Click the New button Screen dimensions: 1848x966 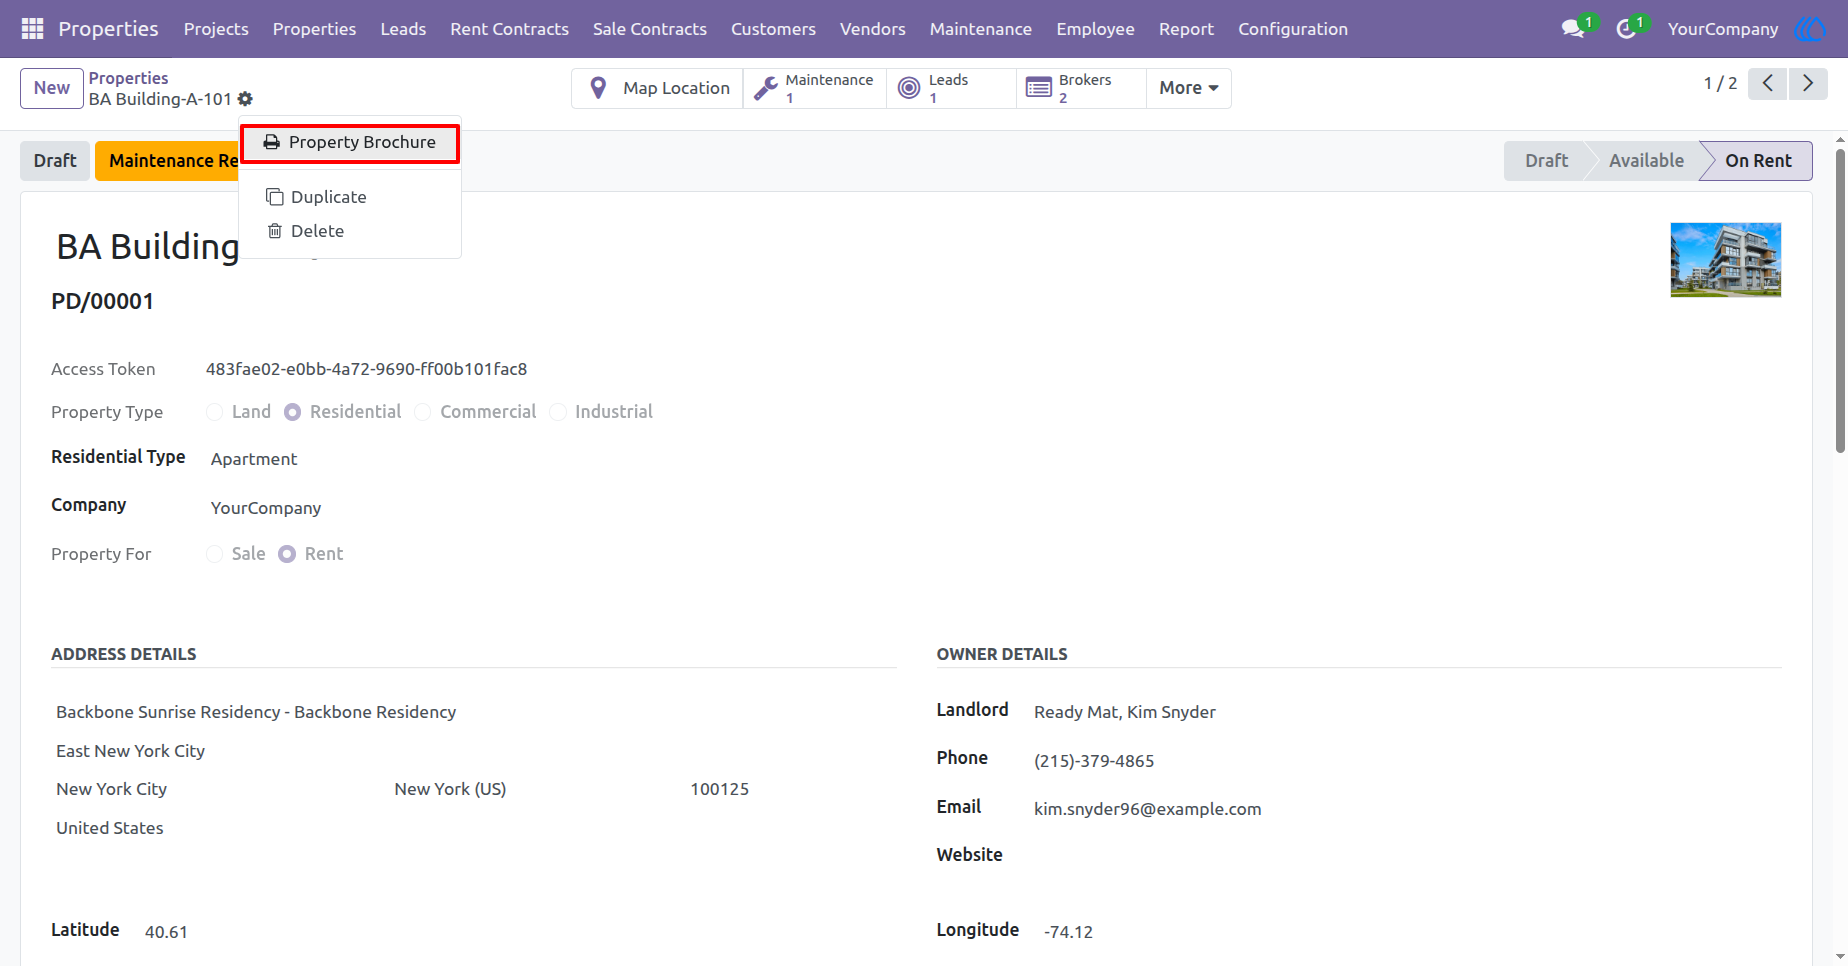(x=52, y=88)
